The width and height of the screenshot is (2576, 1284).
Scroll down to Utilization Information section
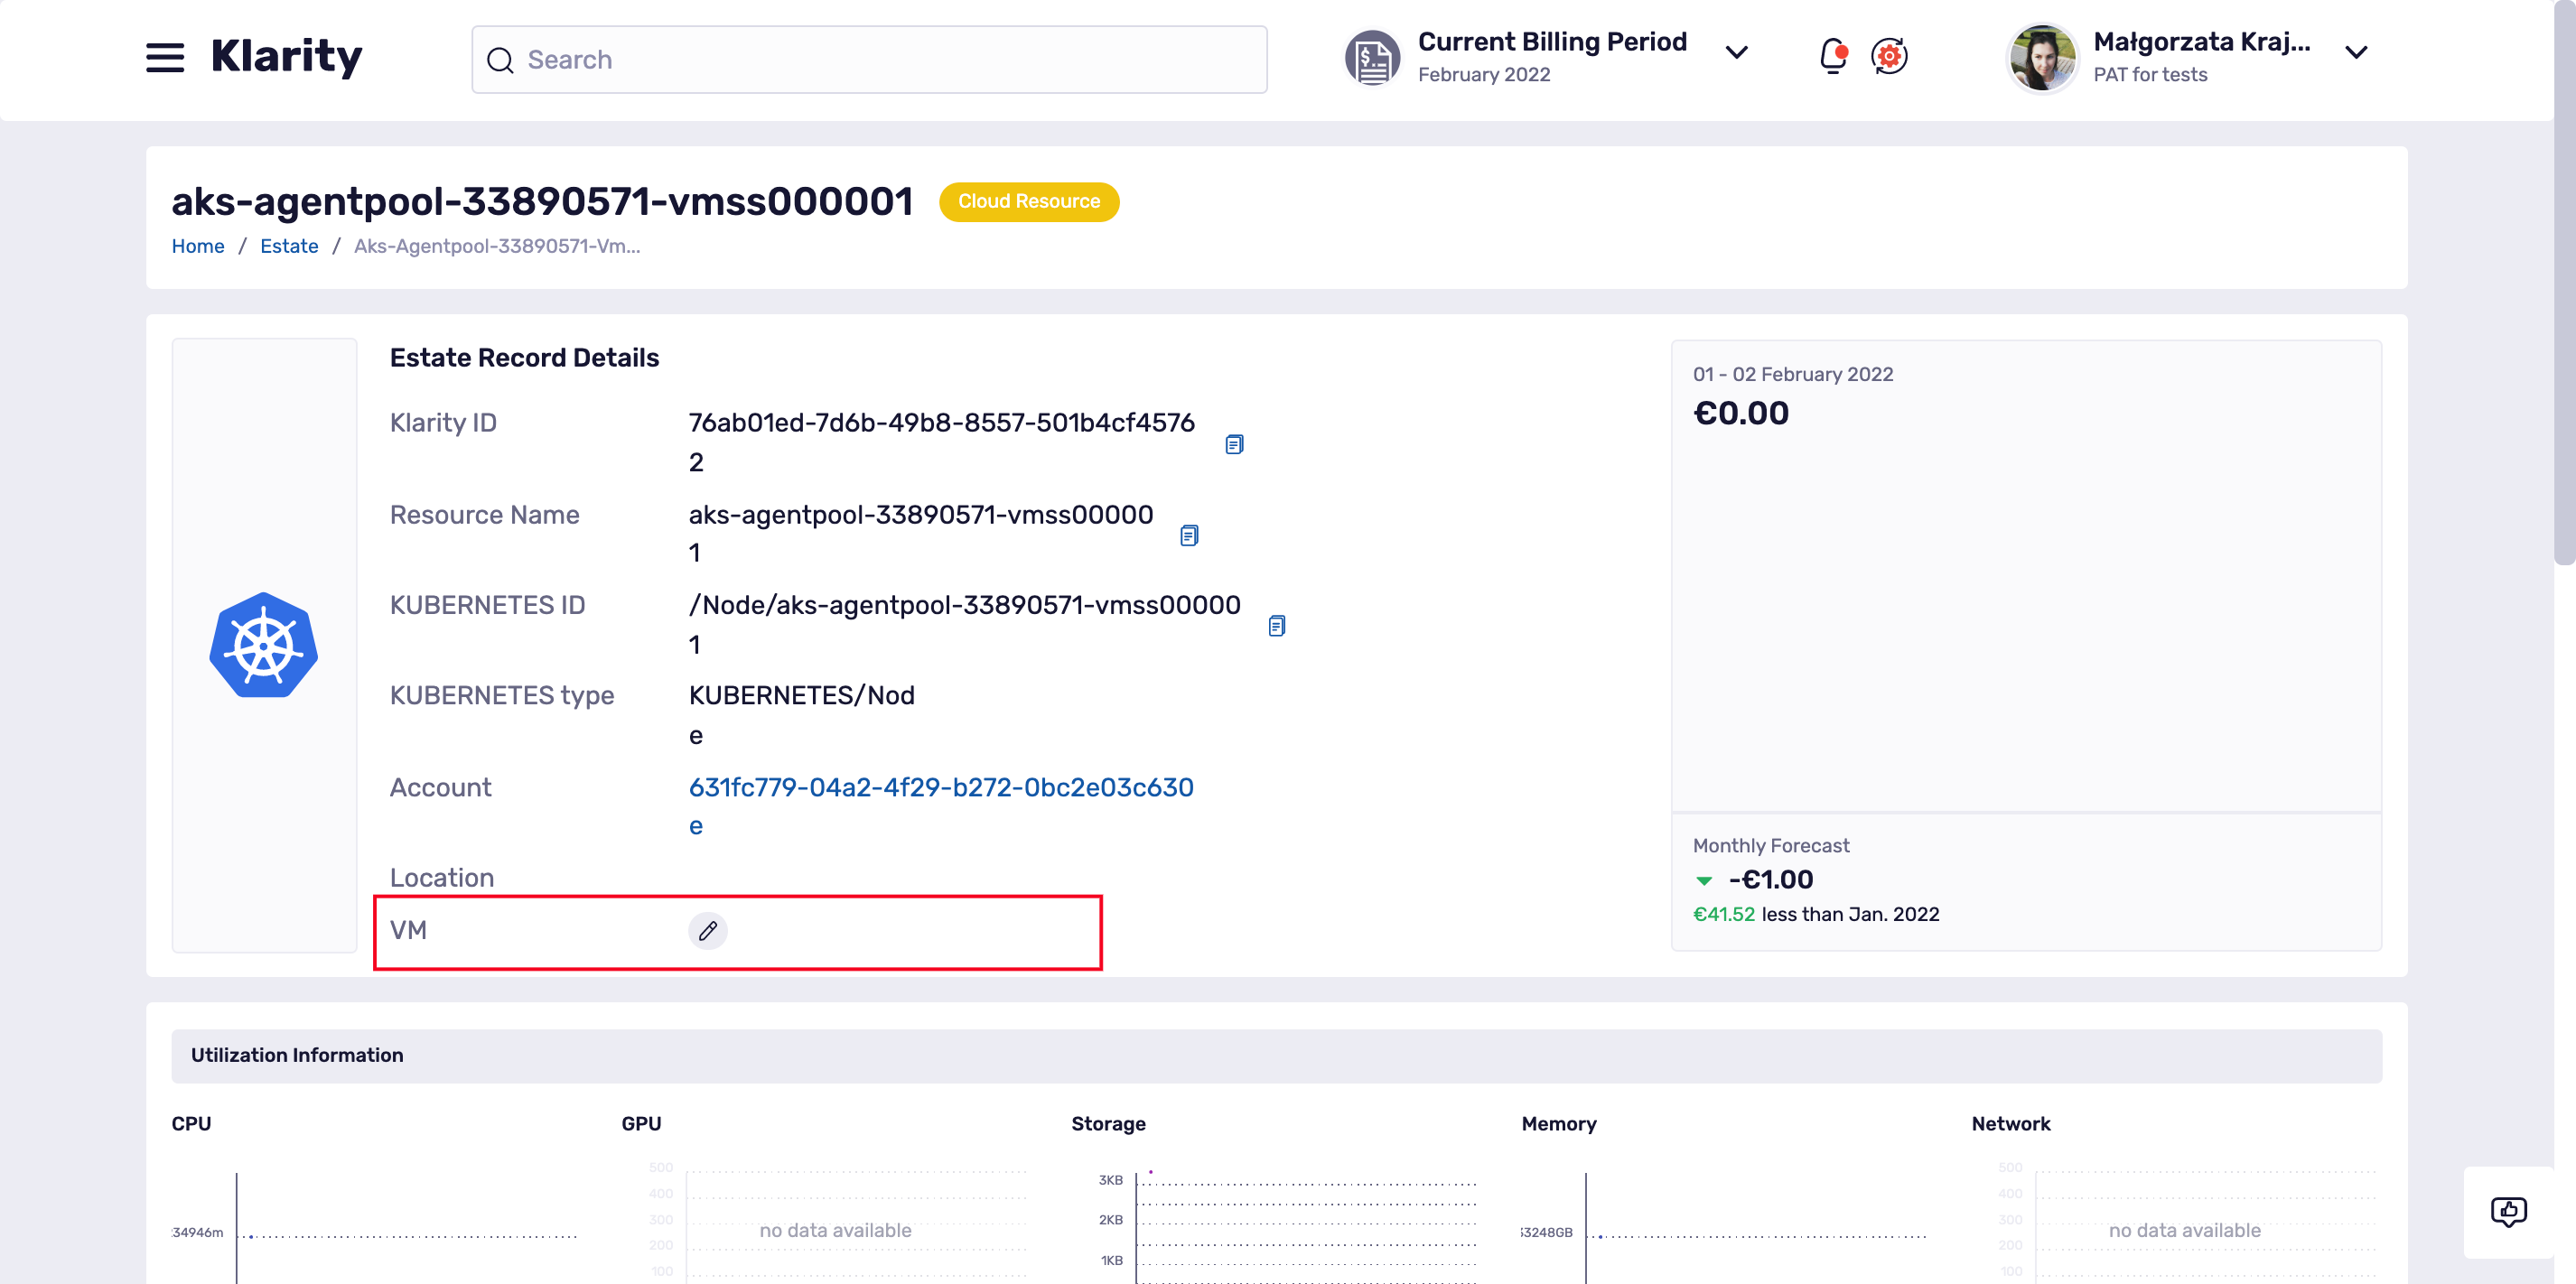coord(297,1056)
